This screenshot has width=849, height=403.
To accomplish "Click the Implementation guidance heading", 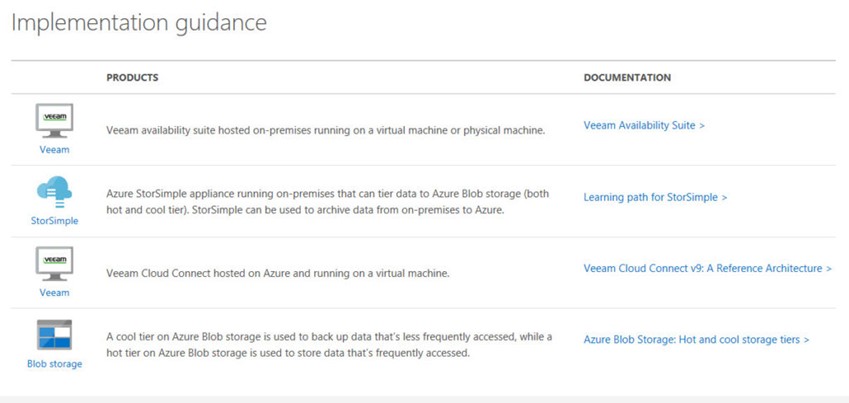I will tap(139, 23).
